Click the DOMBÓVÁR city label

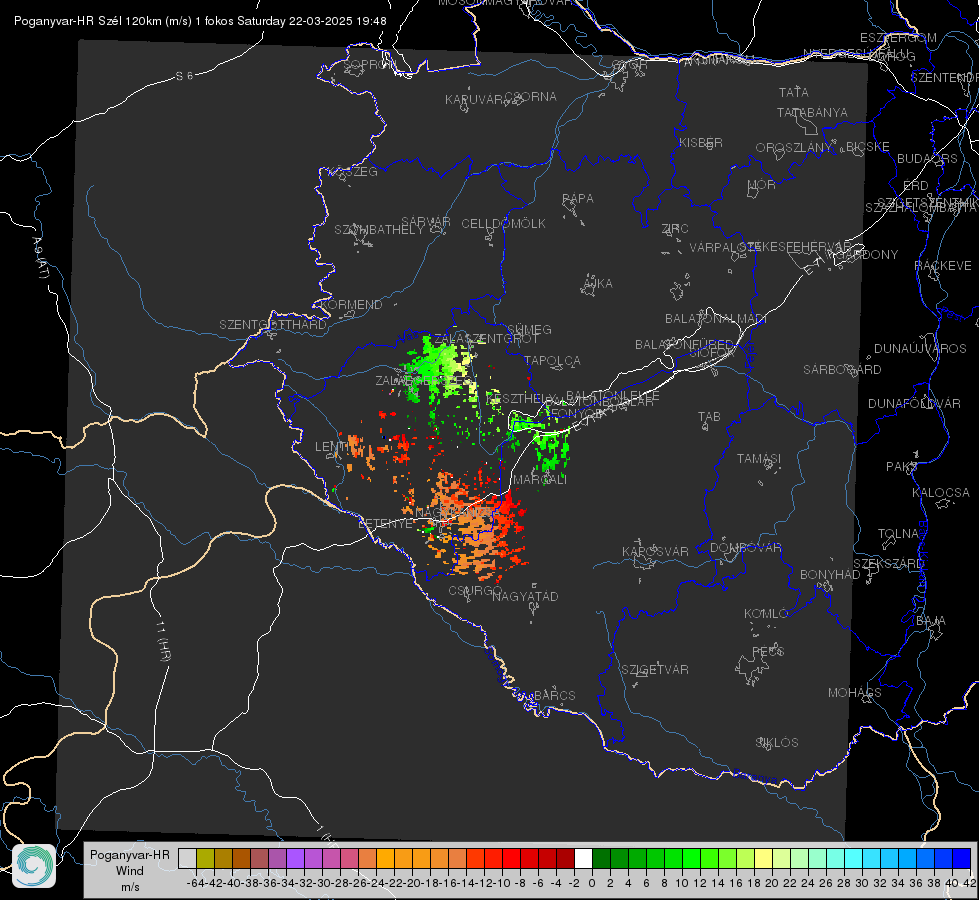click(745, 548)
